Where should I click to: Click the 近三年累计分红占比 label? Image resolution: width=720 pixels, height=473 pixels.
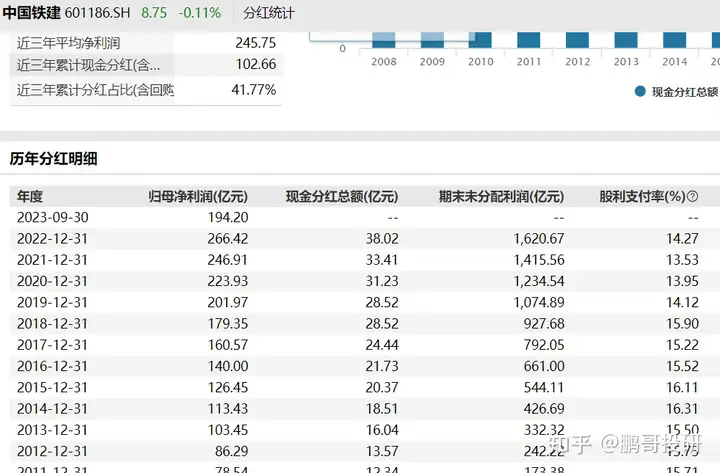click(x=95, y=90)
